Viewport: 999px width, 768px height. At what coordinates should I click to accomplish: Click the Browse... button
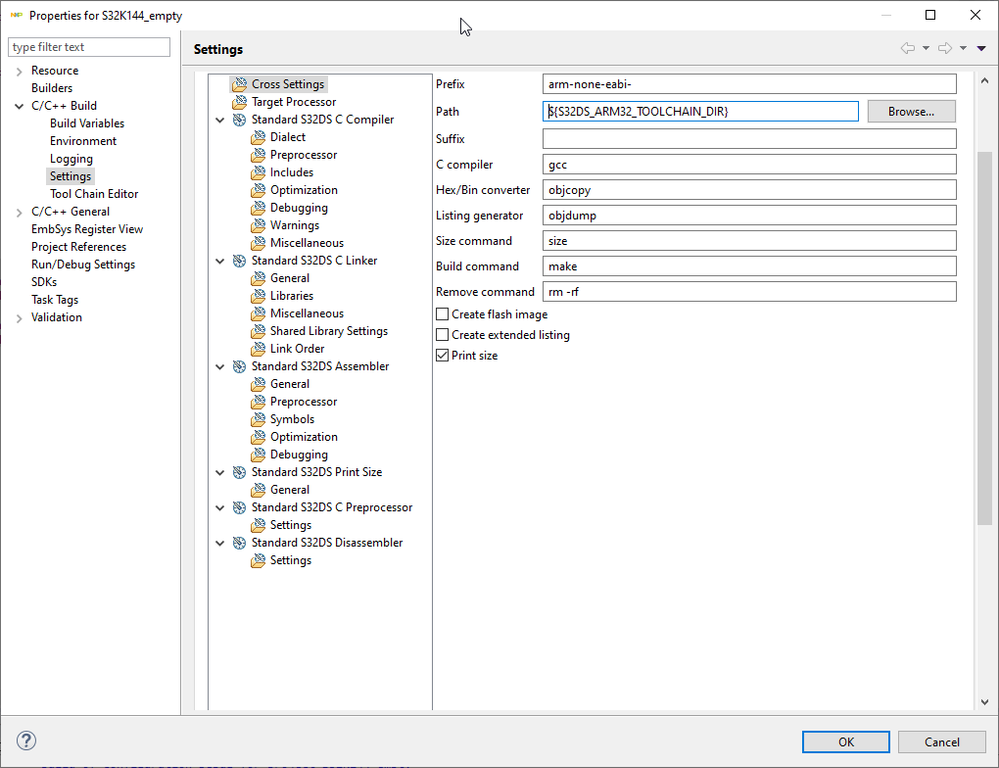point(911,112)
